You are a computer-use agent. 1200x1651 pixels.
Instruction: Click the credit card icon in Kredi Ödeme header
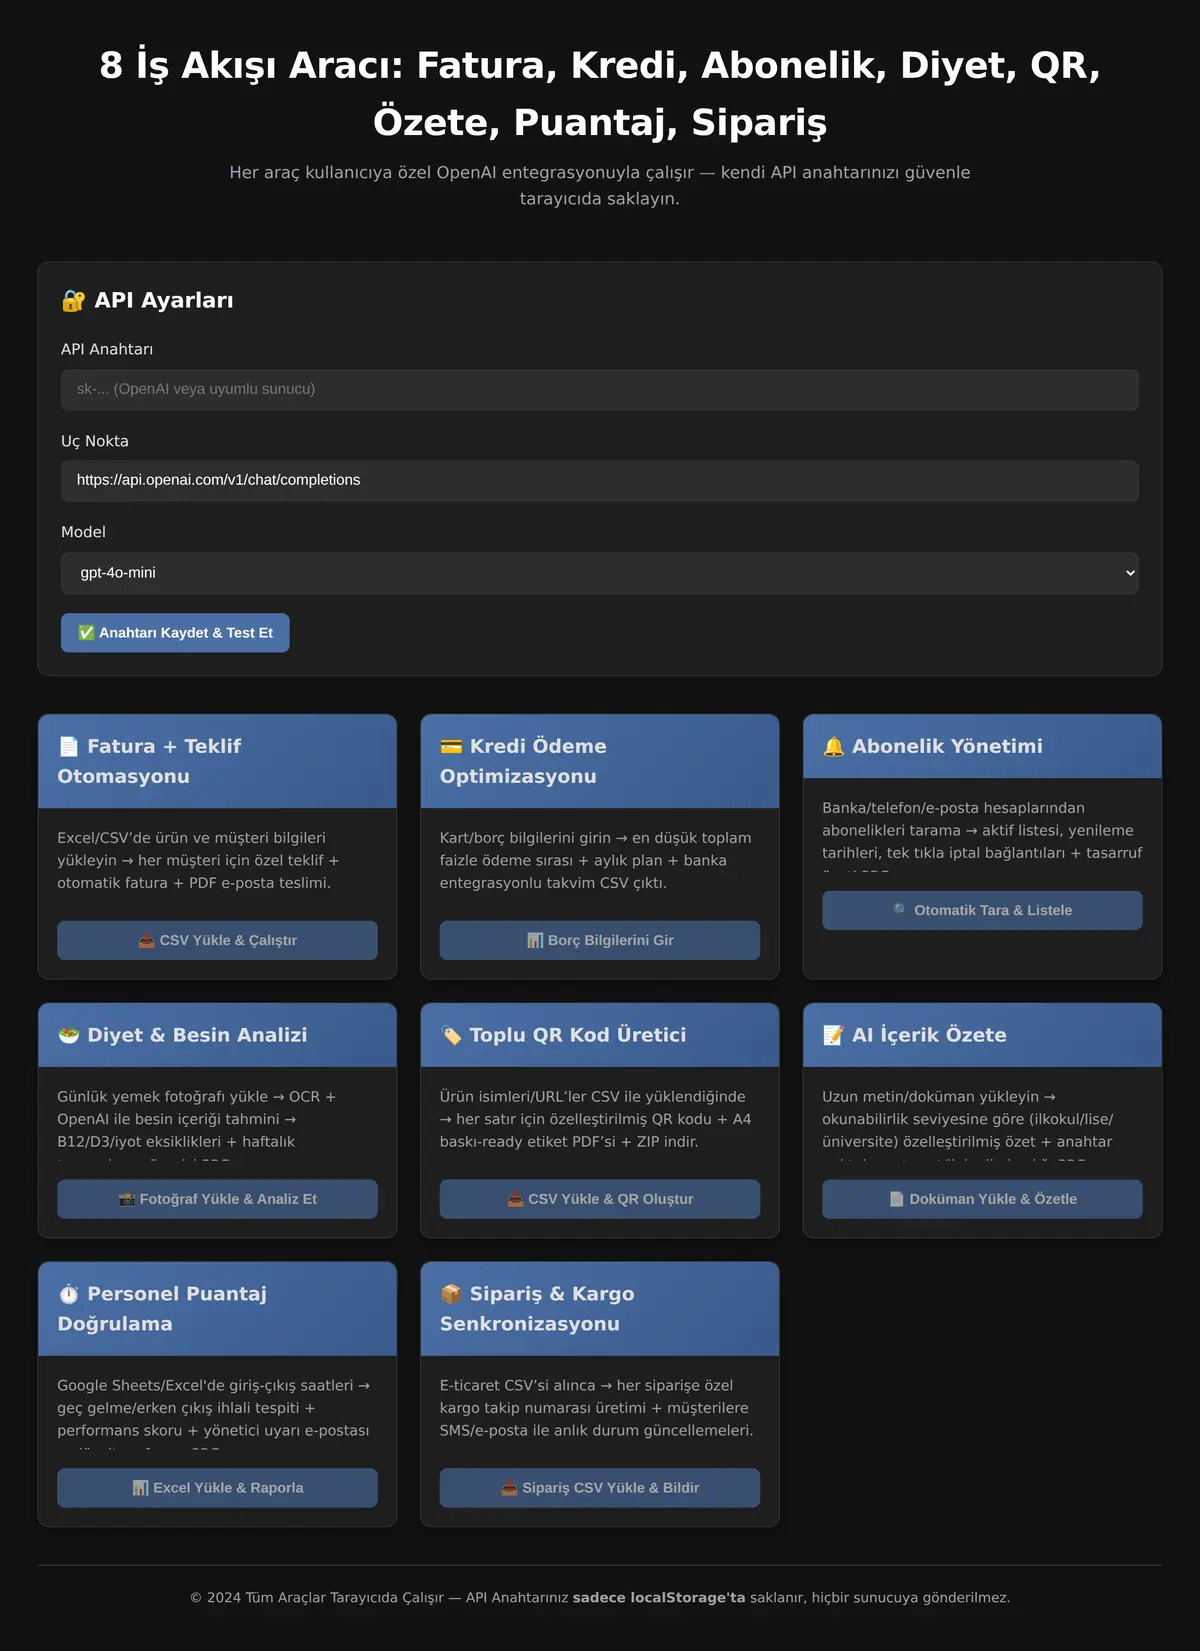pos(451,747)
